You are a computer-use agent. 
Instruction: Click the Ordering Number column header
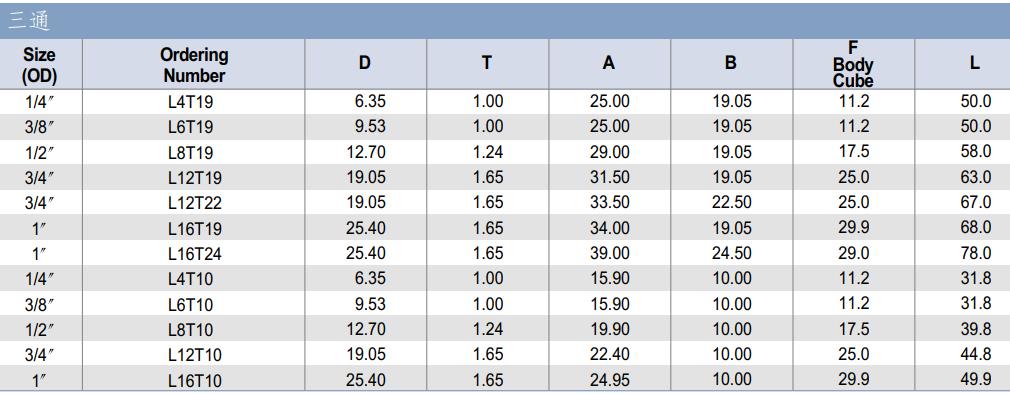click(x=194, y=64)
